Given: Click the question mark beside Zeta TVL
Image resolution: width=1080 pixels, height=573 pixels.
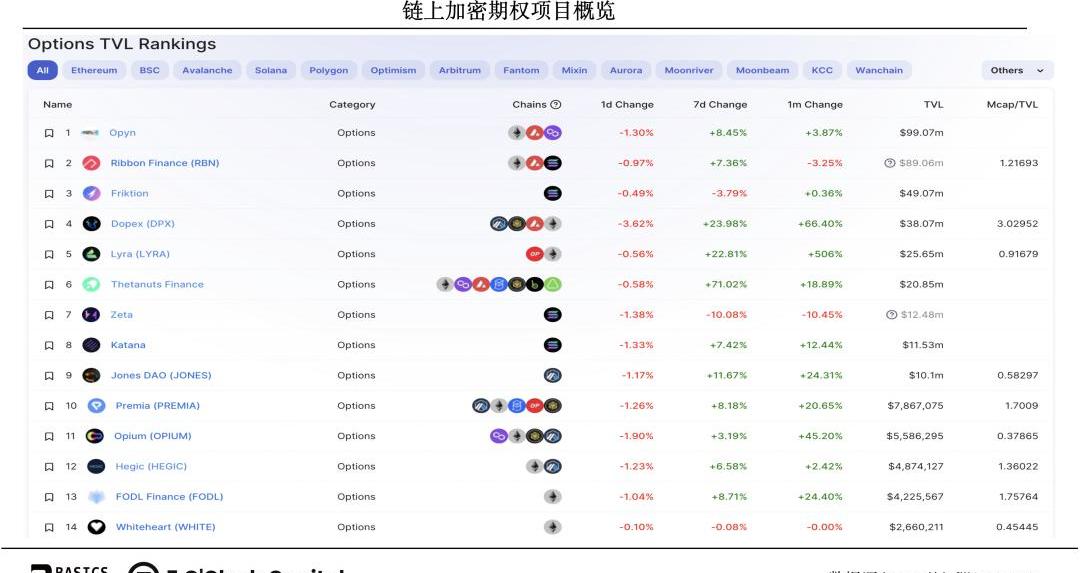Looking at the screenshot, I should (891, 315).
